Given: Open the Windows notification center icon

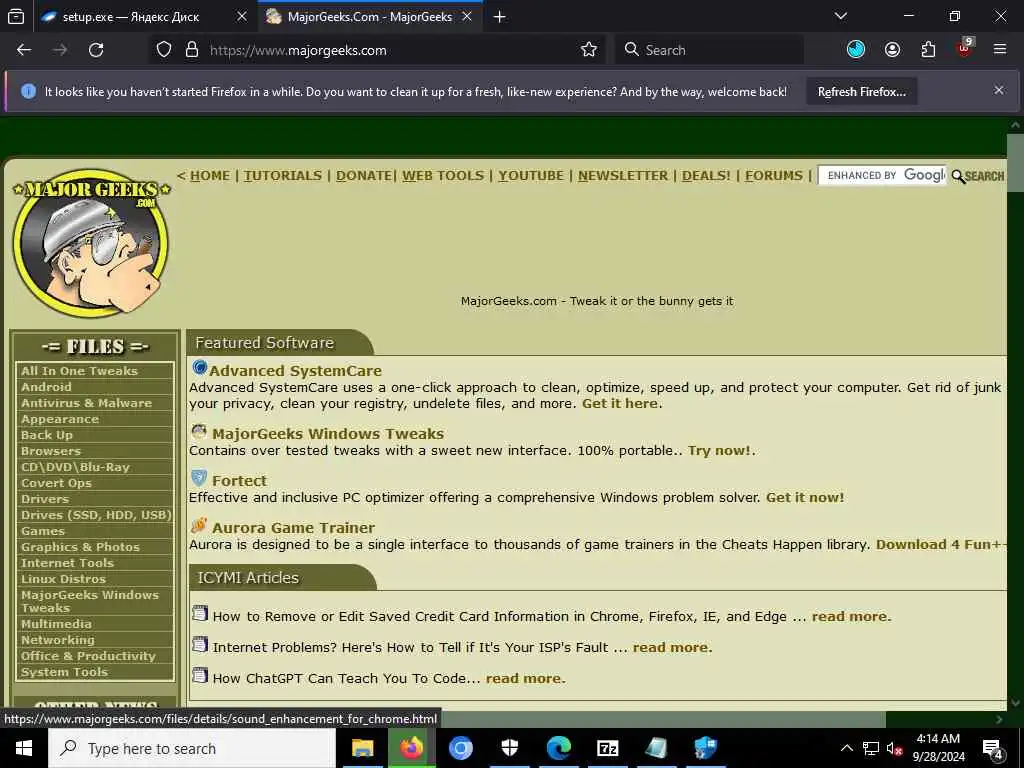Looking at the screenshot, I should 993,749.
